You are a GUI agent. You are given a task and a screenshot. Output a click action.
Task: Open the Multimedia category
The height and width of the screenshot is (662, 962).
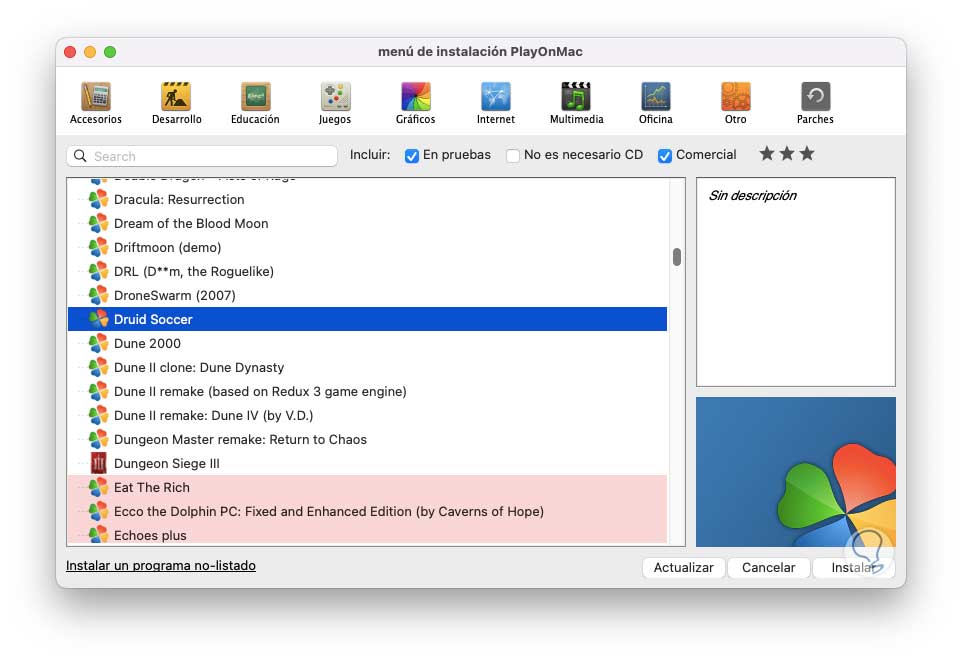(x=576, y=102)
